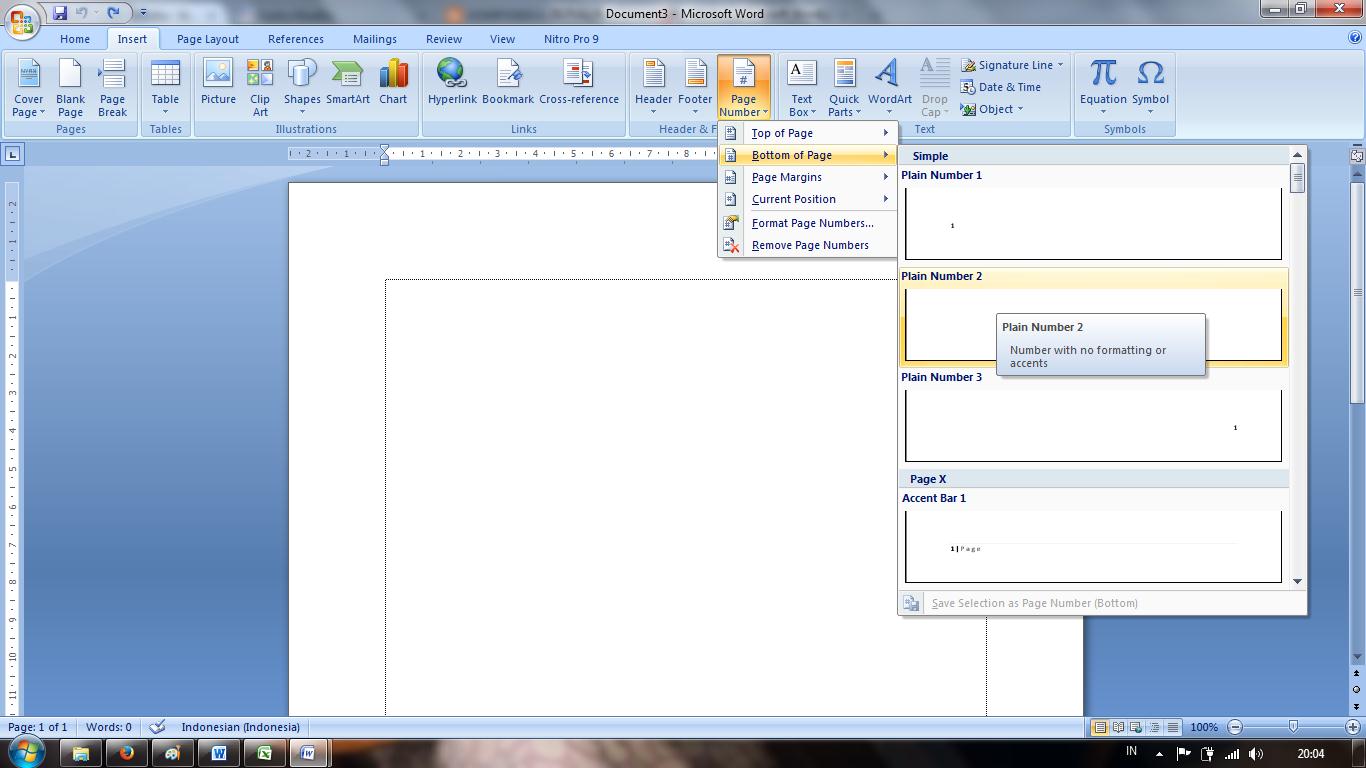
Task: Click the Zoom In plus button
Action: [x=1354, y=727]
